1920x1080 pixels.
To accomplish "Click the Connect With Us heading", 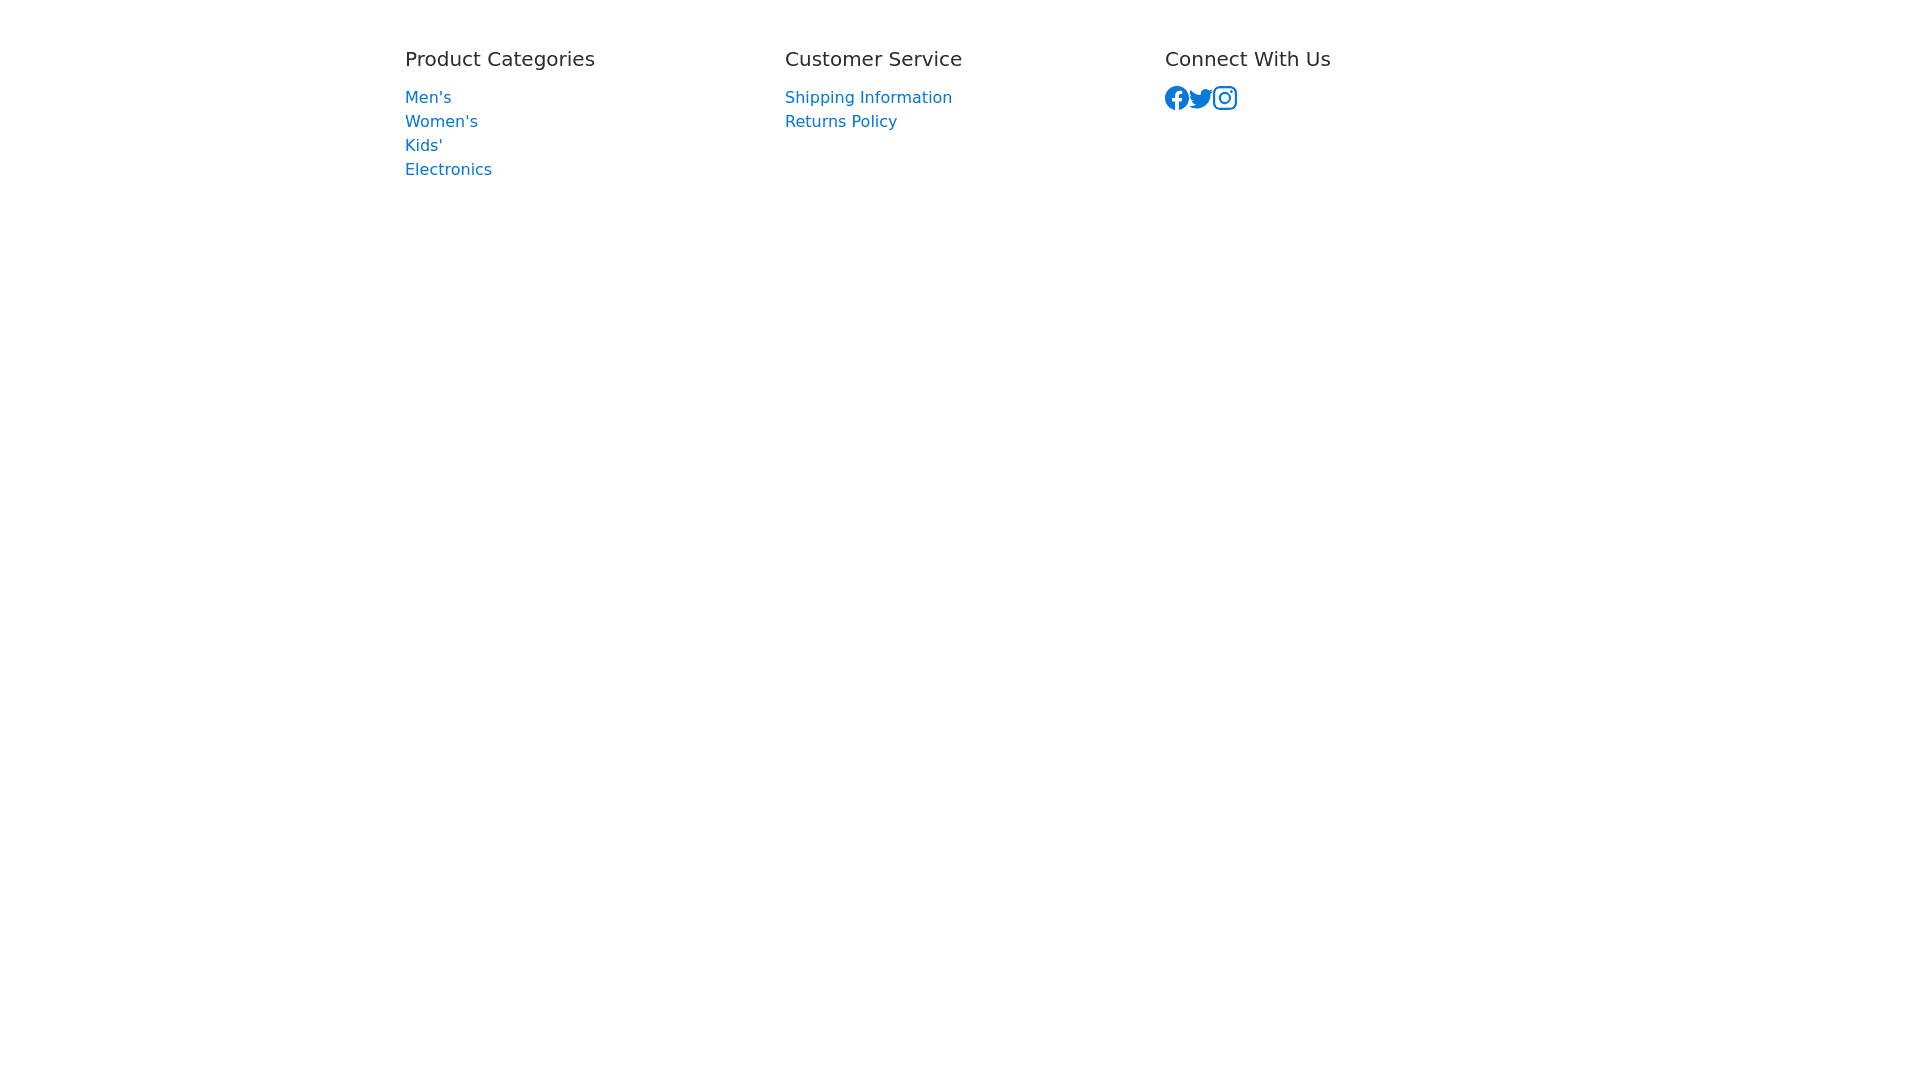I will [1247, 60].
